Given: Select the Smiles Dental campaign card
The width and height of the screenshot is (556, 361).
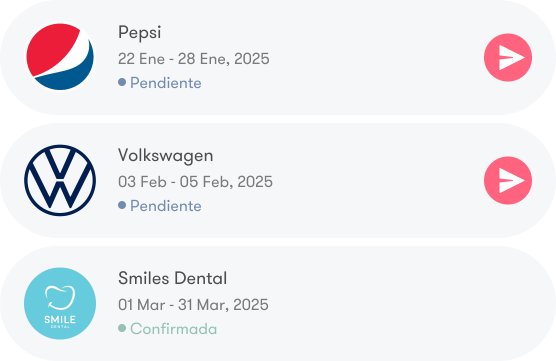Looking at the screenshot, I should click(x=278, y=304).
